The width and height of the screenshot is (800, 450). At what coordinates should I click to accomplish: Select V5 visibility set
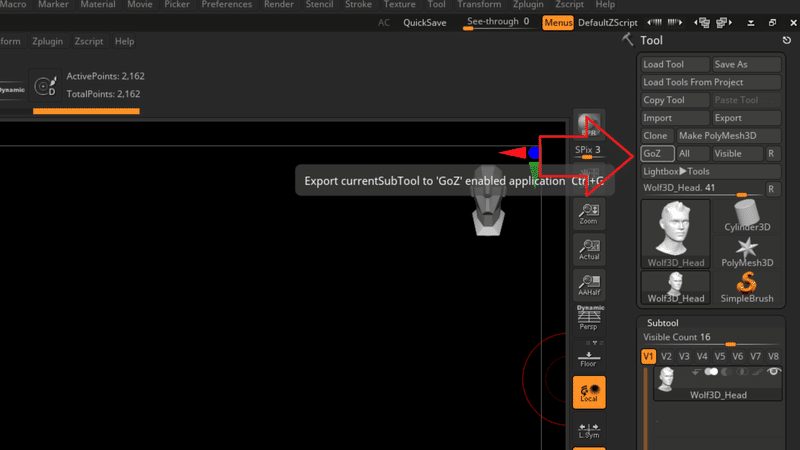coord(719,356)
